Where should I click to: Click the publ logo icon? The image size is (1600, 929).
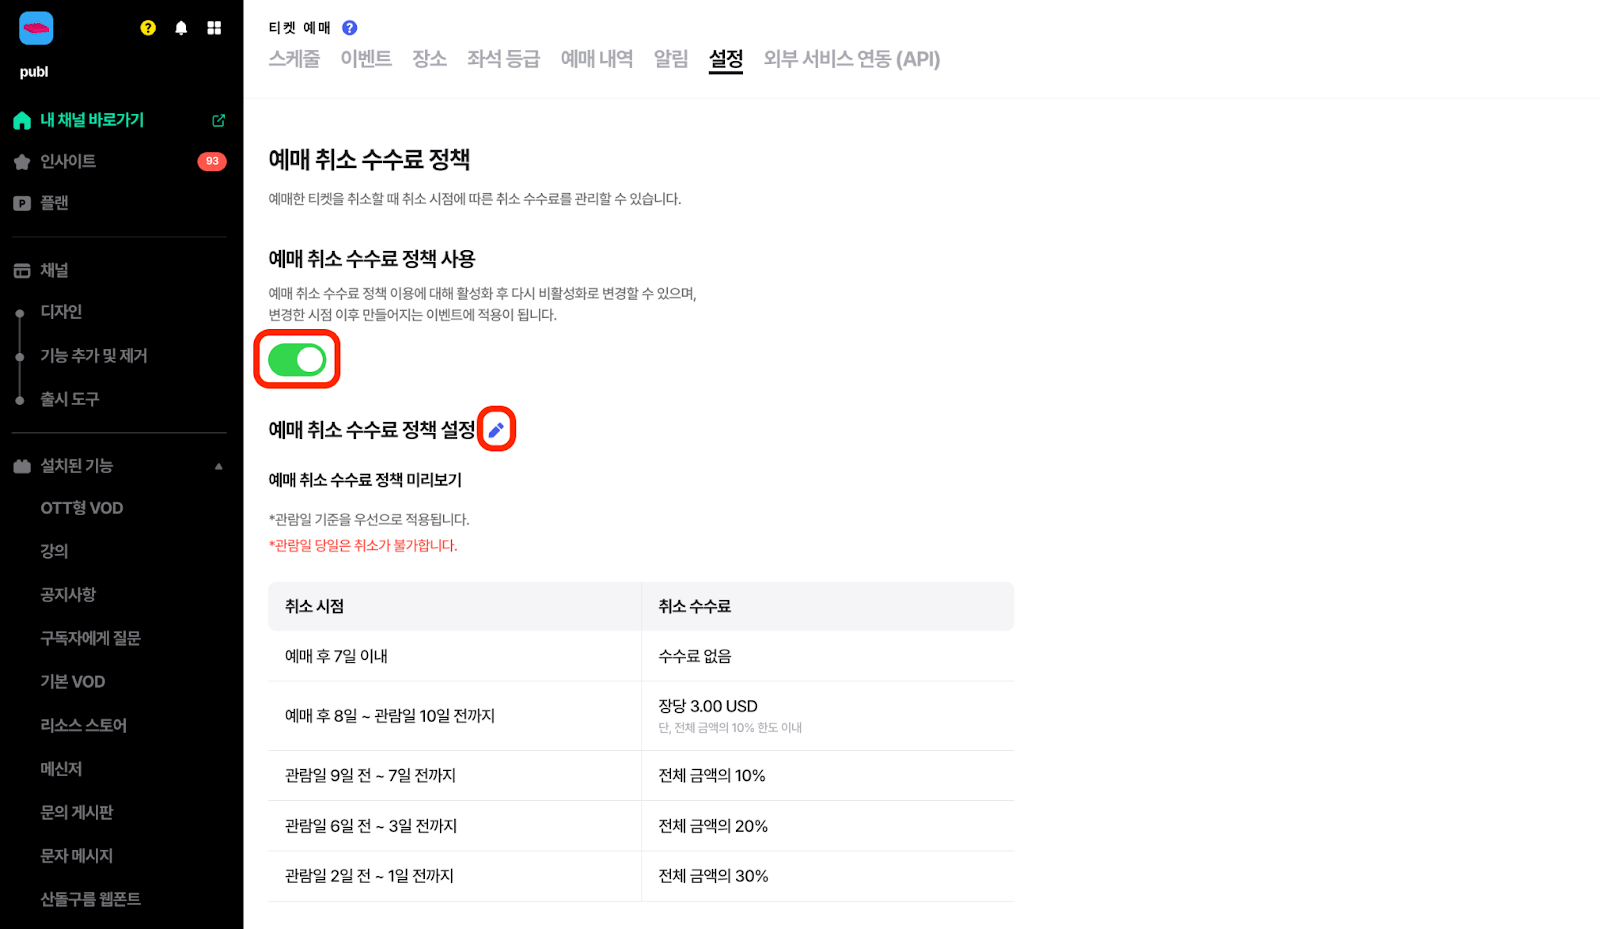36,28
